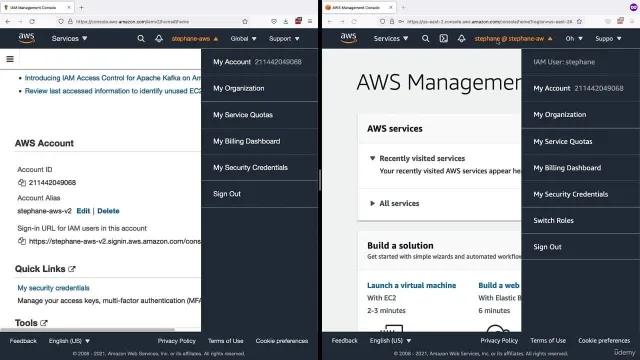Click search icon in right console

click(x=425, y=38)
